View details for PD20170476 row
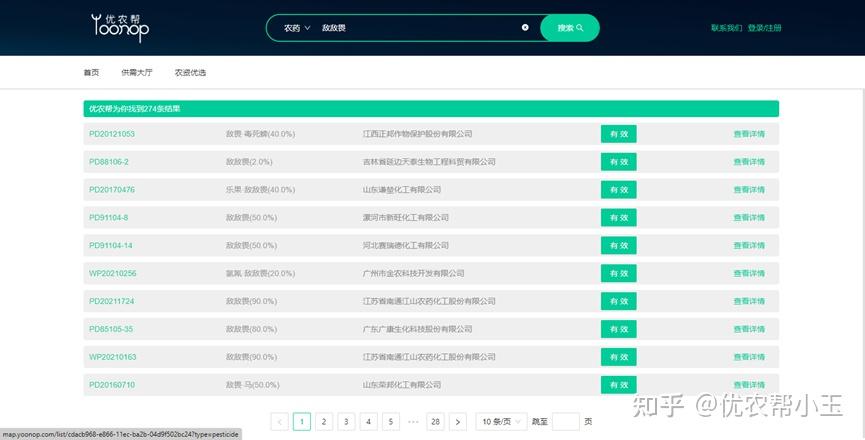Screen dimensions: 865x440 tap(749, 190)
